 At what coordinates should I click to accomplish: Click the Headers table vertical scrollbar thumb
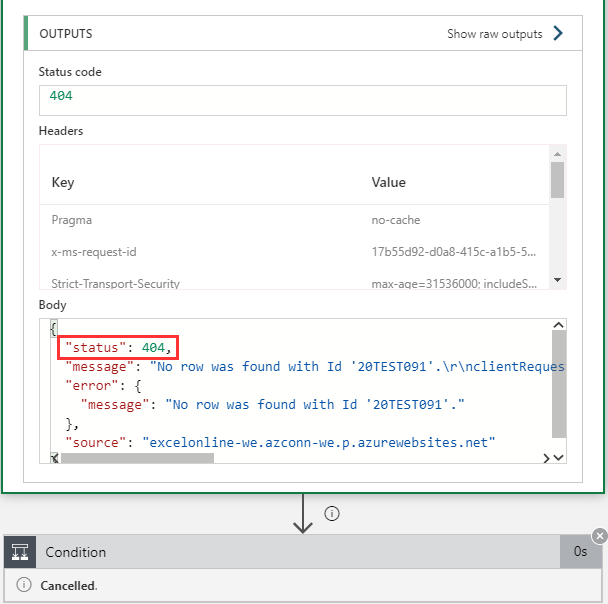(557, 181)
